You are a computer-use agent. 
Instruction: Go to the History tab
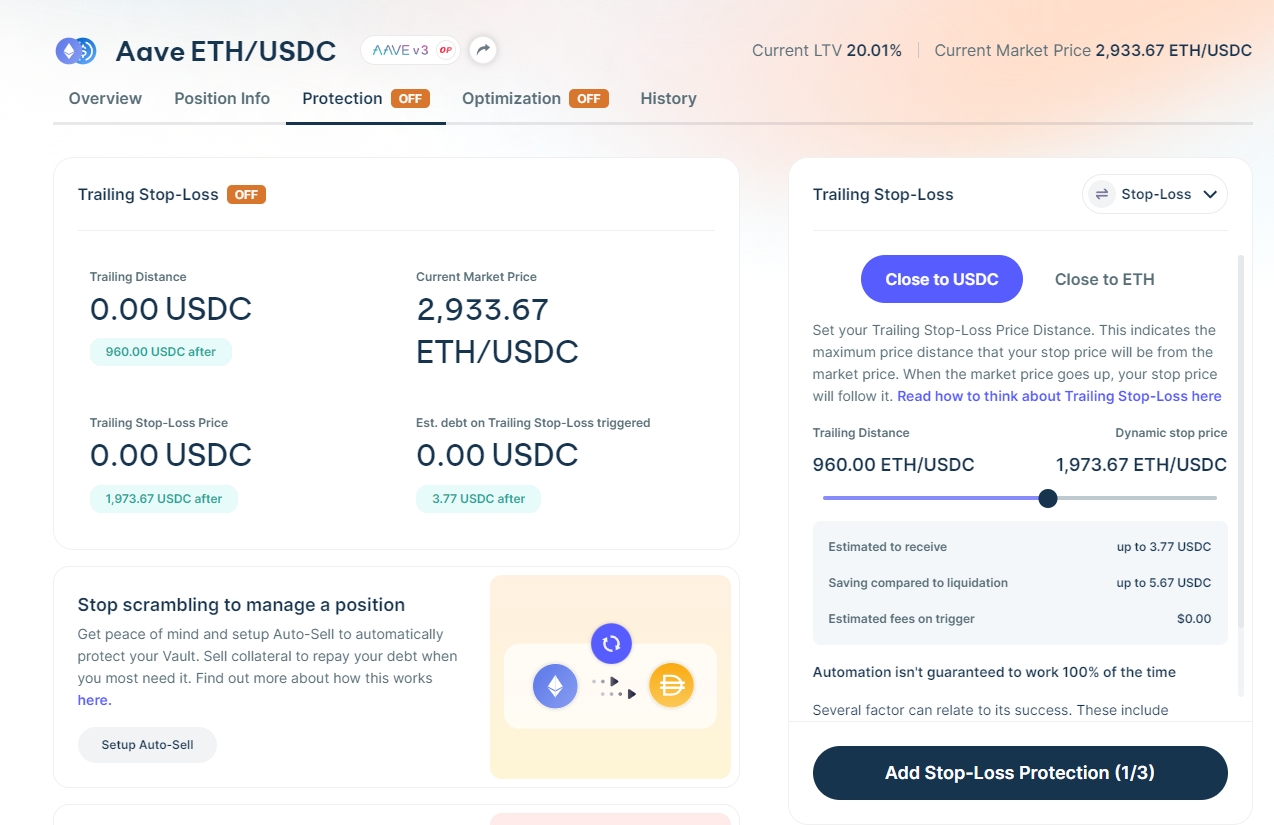click(668, 98)
